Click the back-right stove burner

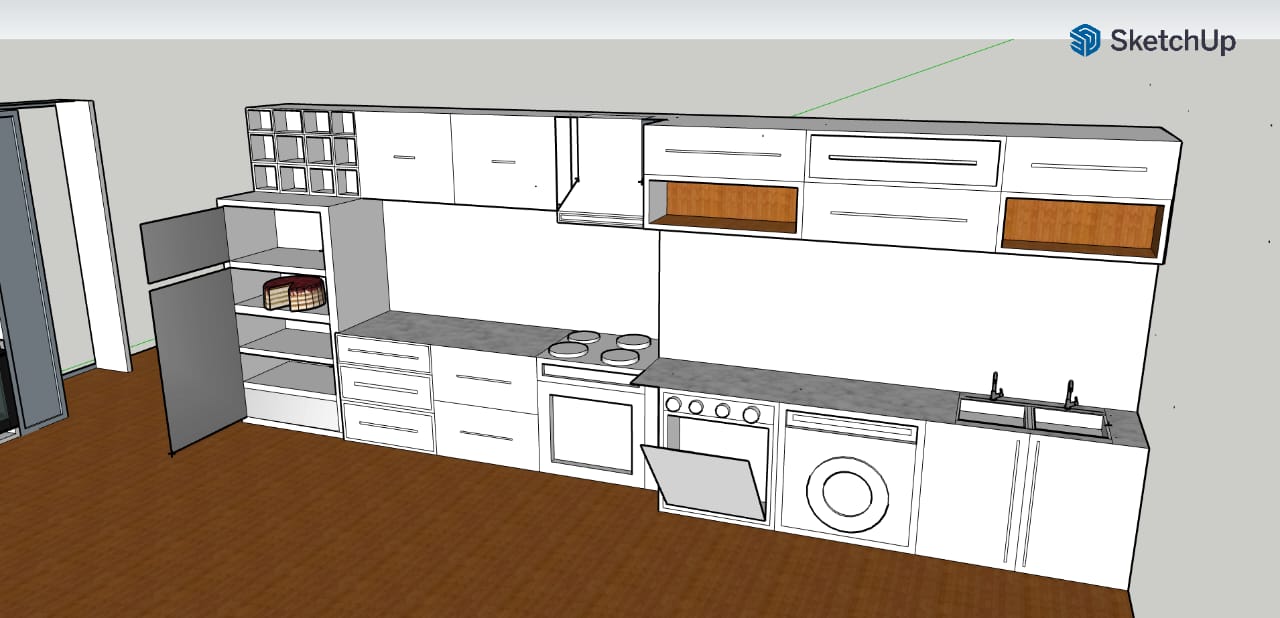[x=633, y=341]
